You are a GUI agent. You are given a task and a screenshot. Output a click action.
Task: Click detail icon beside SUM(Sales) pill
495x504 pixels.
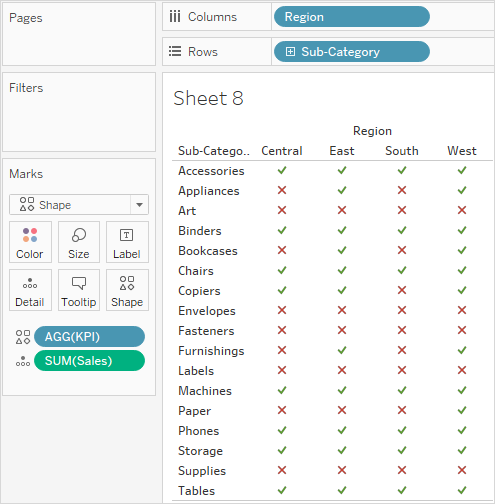point(23,361)
